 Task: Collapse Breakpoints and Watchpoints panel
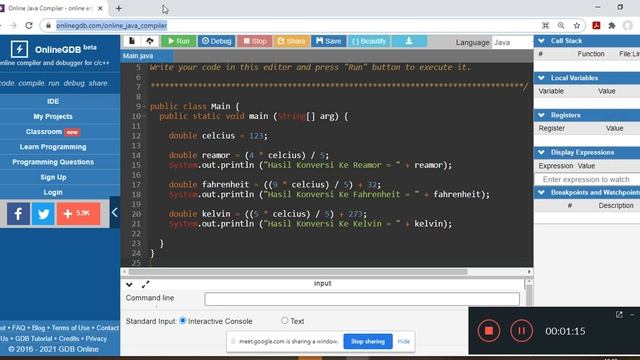point(541,192)
